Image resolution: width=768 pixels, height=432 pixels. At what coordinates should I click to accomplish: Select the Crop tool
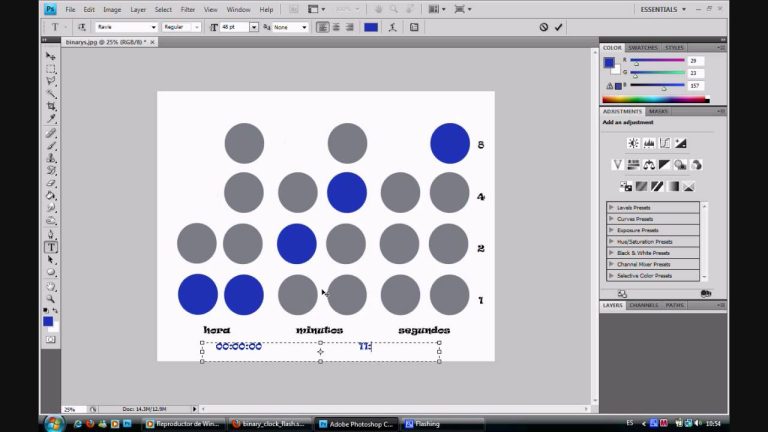click(51, 106)
